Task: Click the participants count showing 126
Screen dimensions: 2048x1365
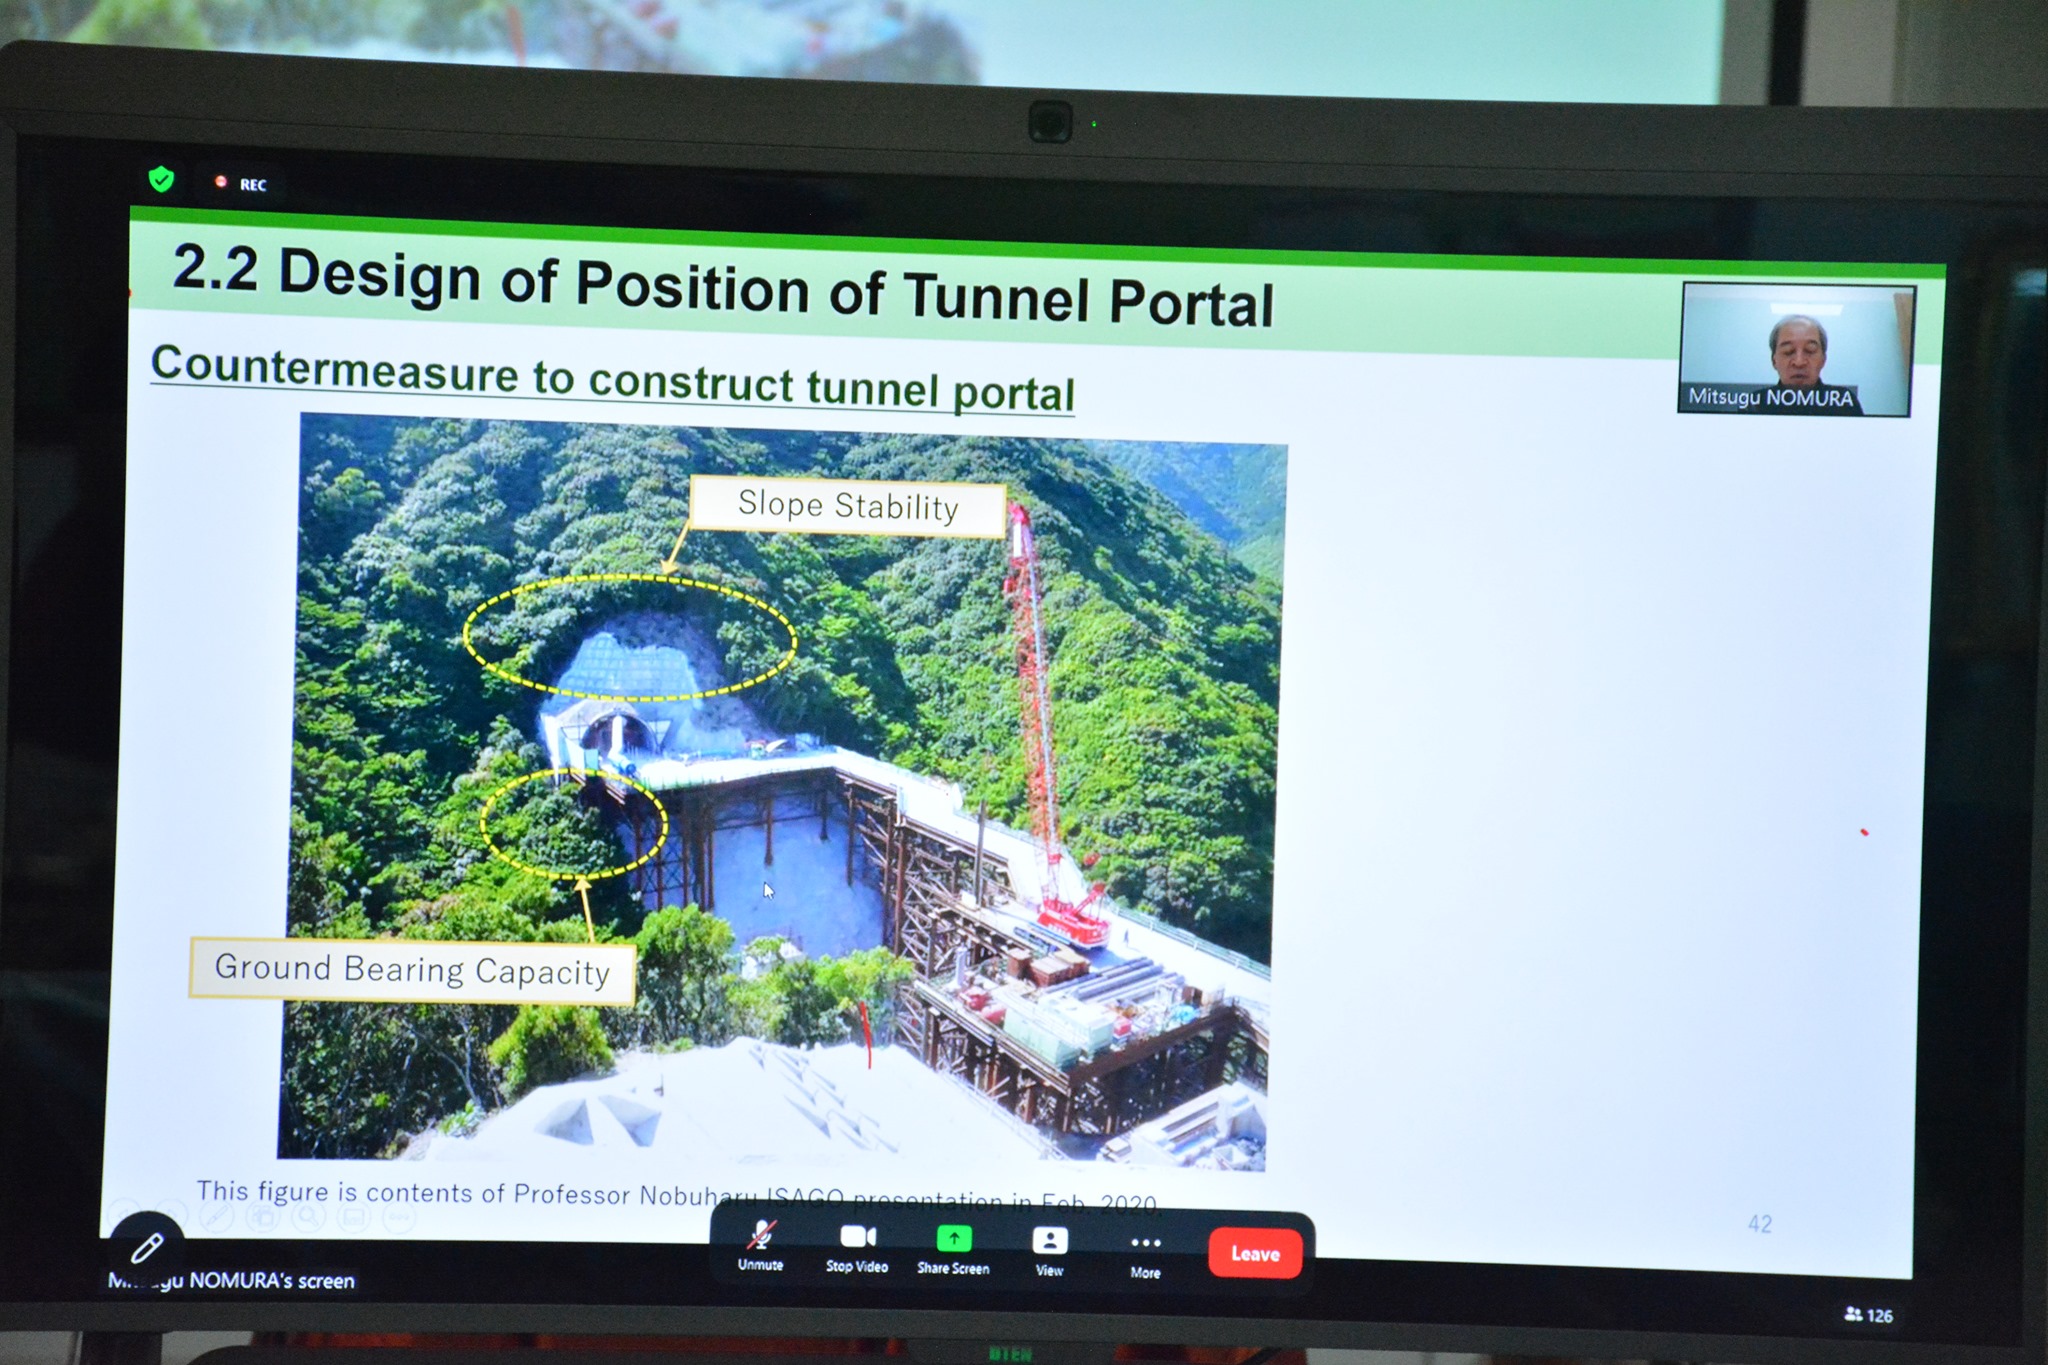Action: click(x=1869, y=1315)
